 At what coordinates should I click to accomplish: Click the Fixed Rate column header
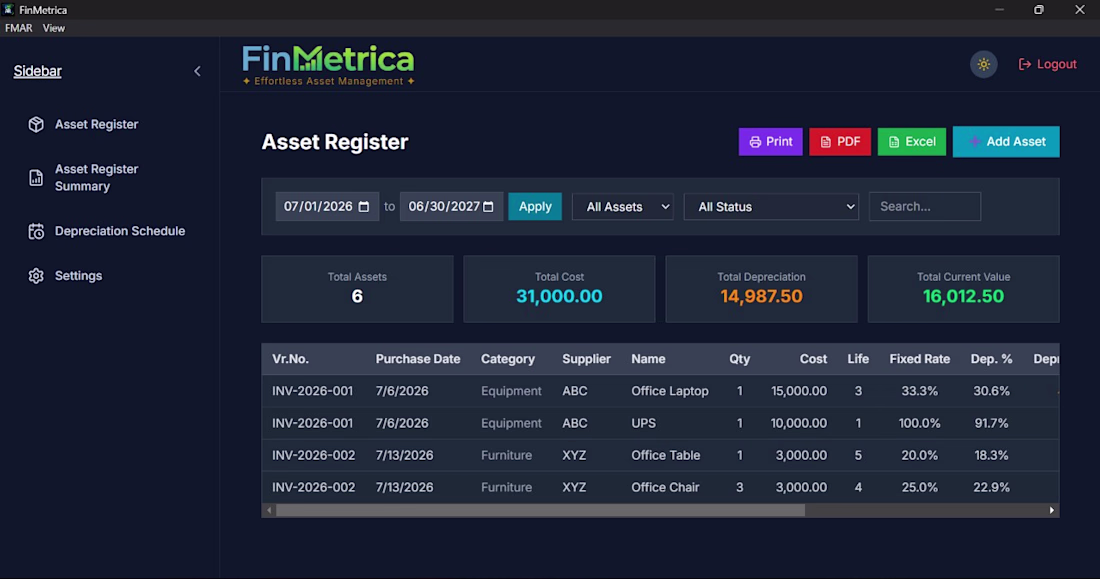click(x=920, y=359)
